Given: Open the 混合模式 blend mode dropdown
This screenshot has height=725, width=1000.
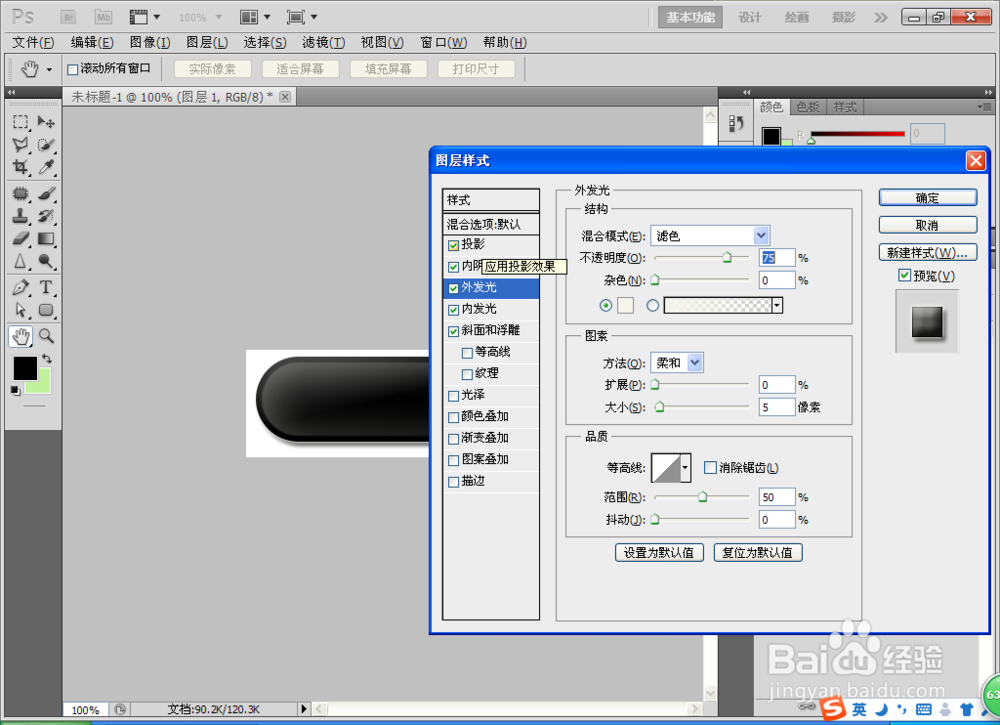Looking at the screenshot, I should 761,235.
